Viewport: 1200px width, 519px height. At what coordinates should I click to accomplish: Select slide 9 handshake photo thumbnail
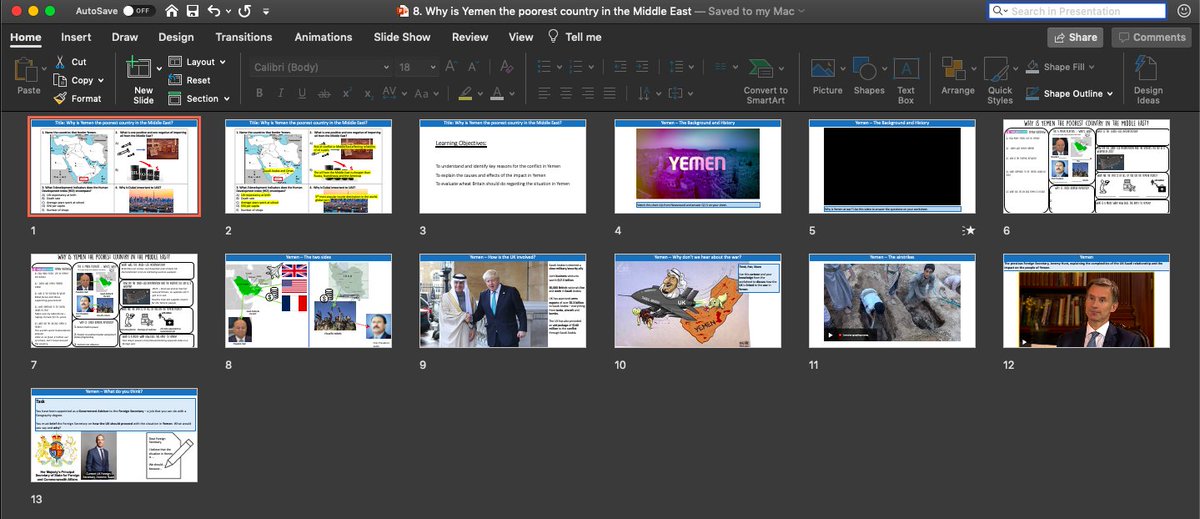click(x=505, y=301)
